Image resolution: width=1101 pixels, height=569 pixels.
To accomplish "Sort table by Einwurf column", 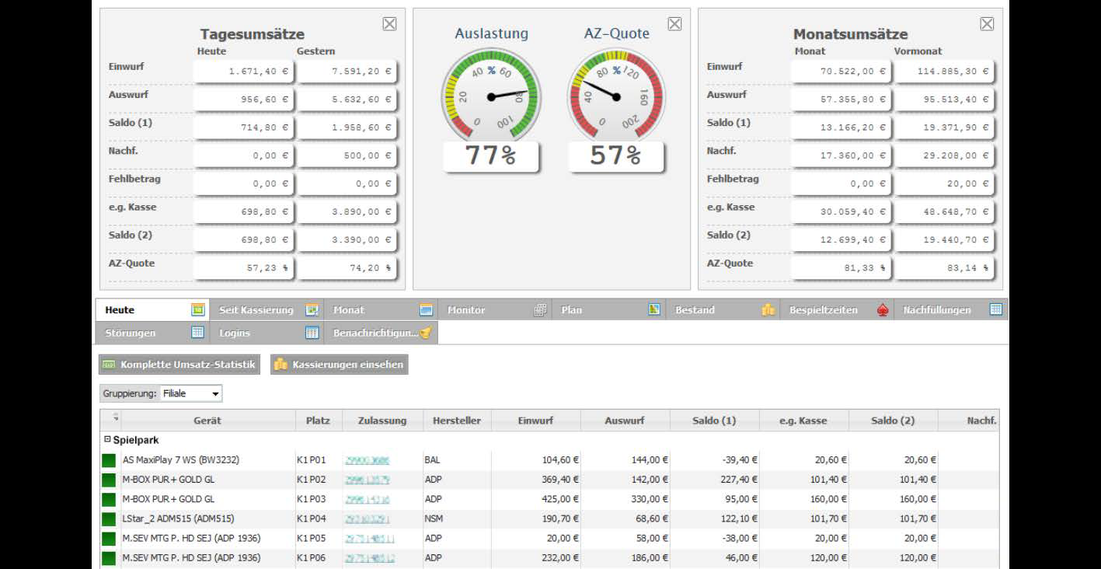I will click(536, 421).
